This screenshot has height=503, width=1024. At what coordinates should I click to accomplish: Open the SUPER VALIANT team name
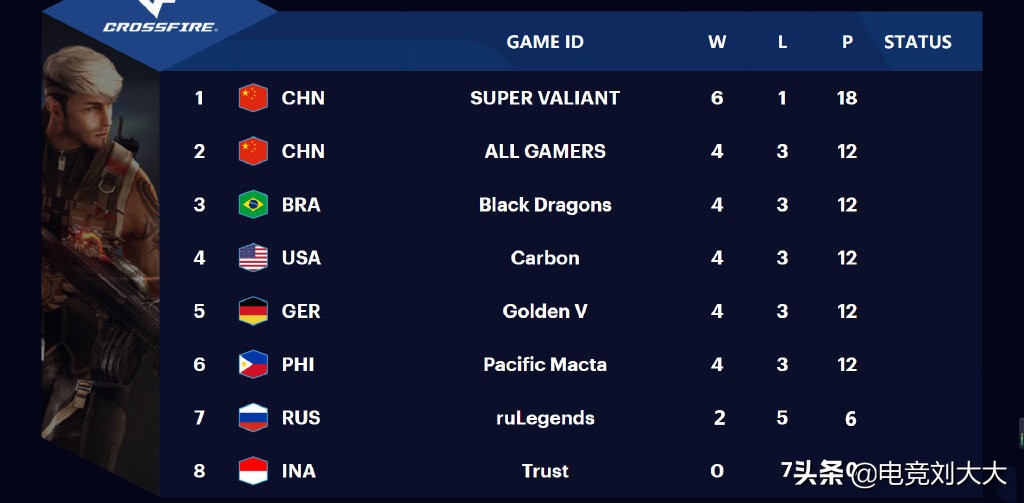click(545, 98)
